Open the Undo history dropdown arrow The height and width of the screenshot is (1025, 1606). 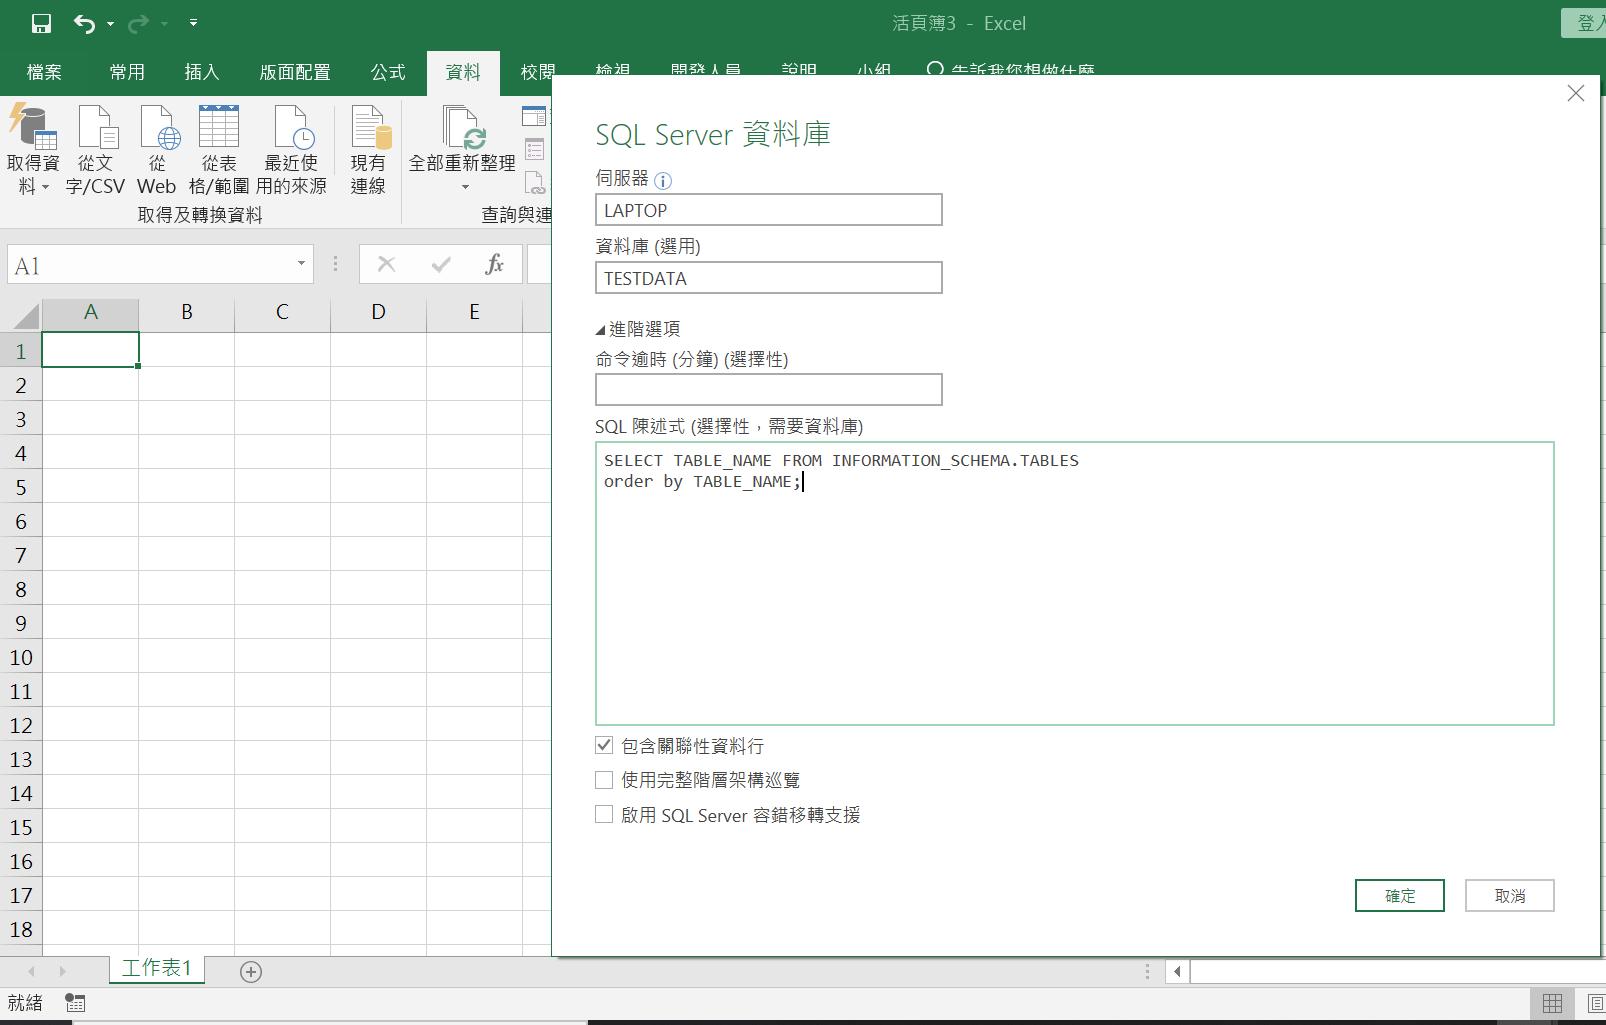(x=110, y=23)
